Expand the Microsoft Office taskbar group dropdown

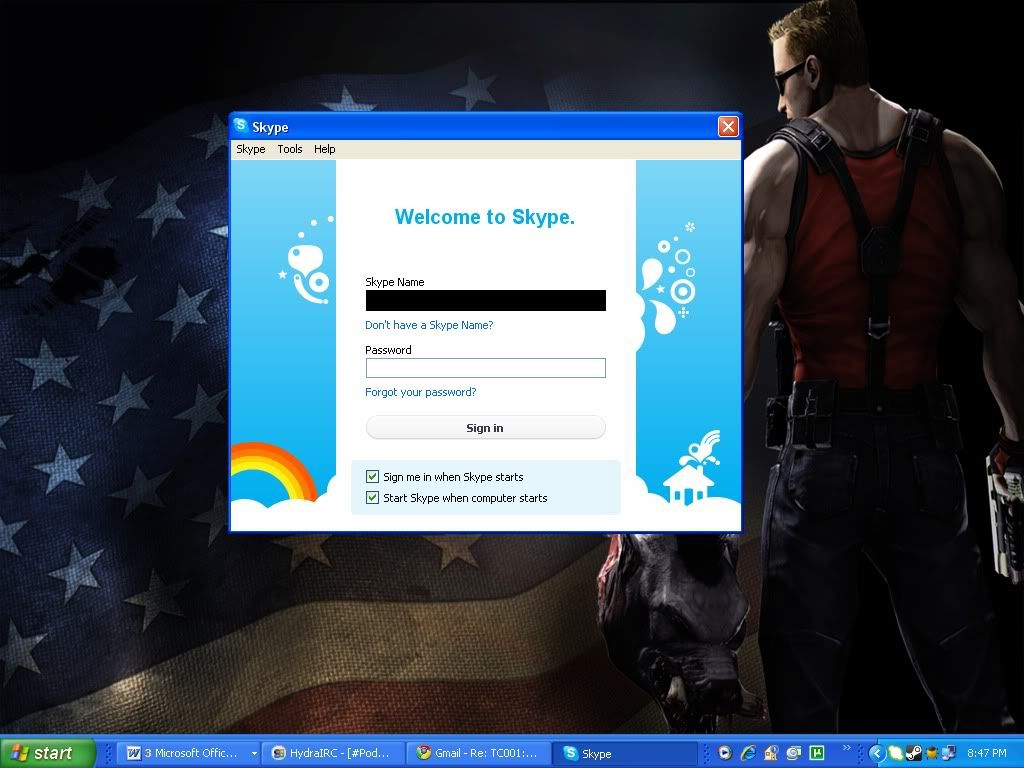(254, 754)
